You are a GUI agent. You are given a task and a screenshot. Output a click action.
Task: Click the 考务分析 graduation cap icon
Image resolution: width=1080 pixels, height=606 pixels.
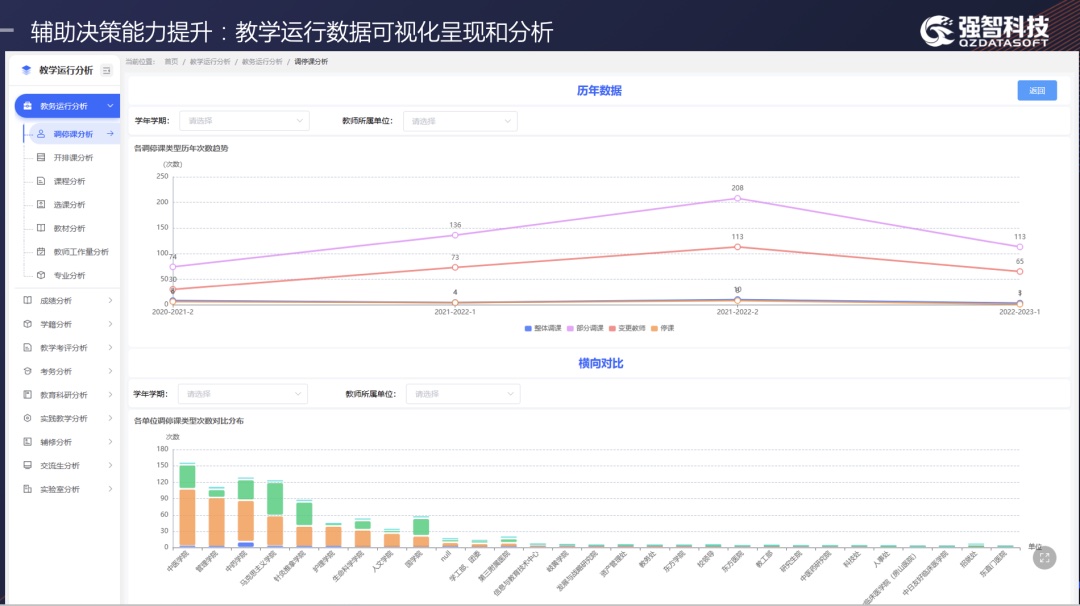point(28,371)
